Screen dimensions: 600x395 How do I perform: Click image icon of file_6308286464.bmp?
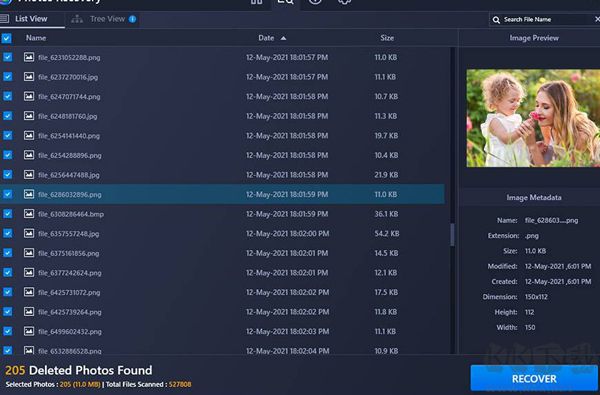(29, 214)
